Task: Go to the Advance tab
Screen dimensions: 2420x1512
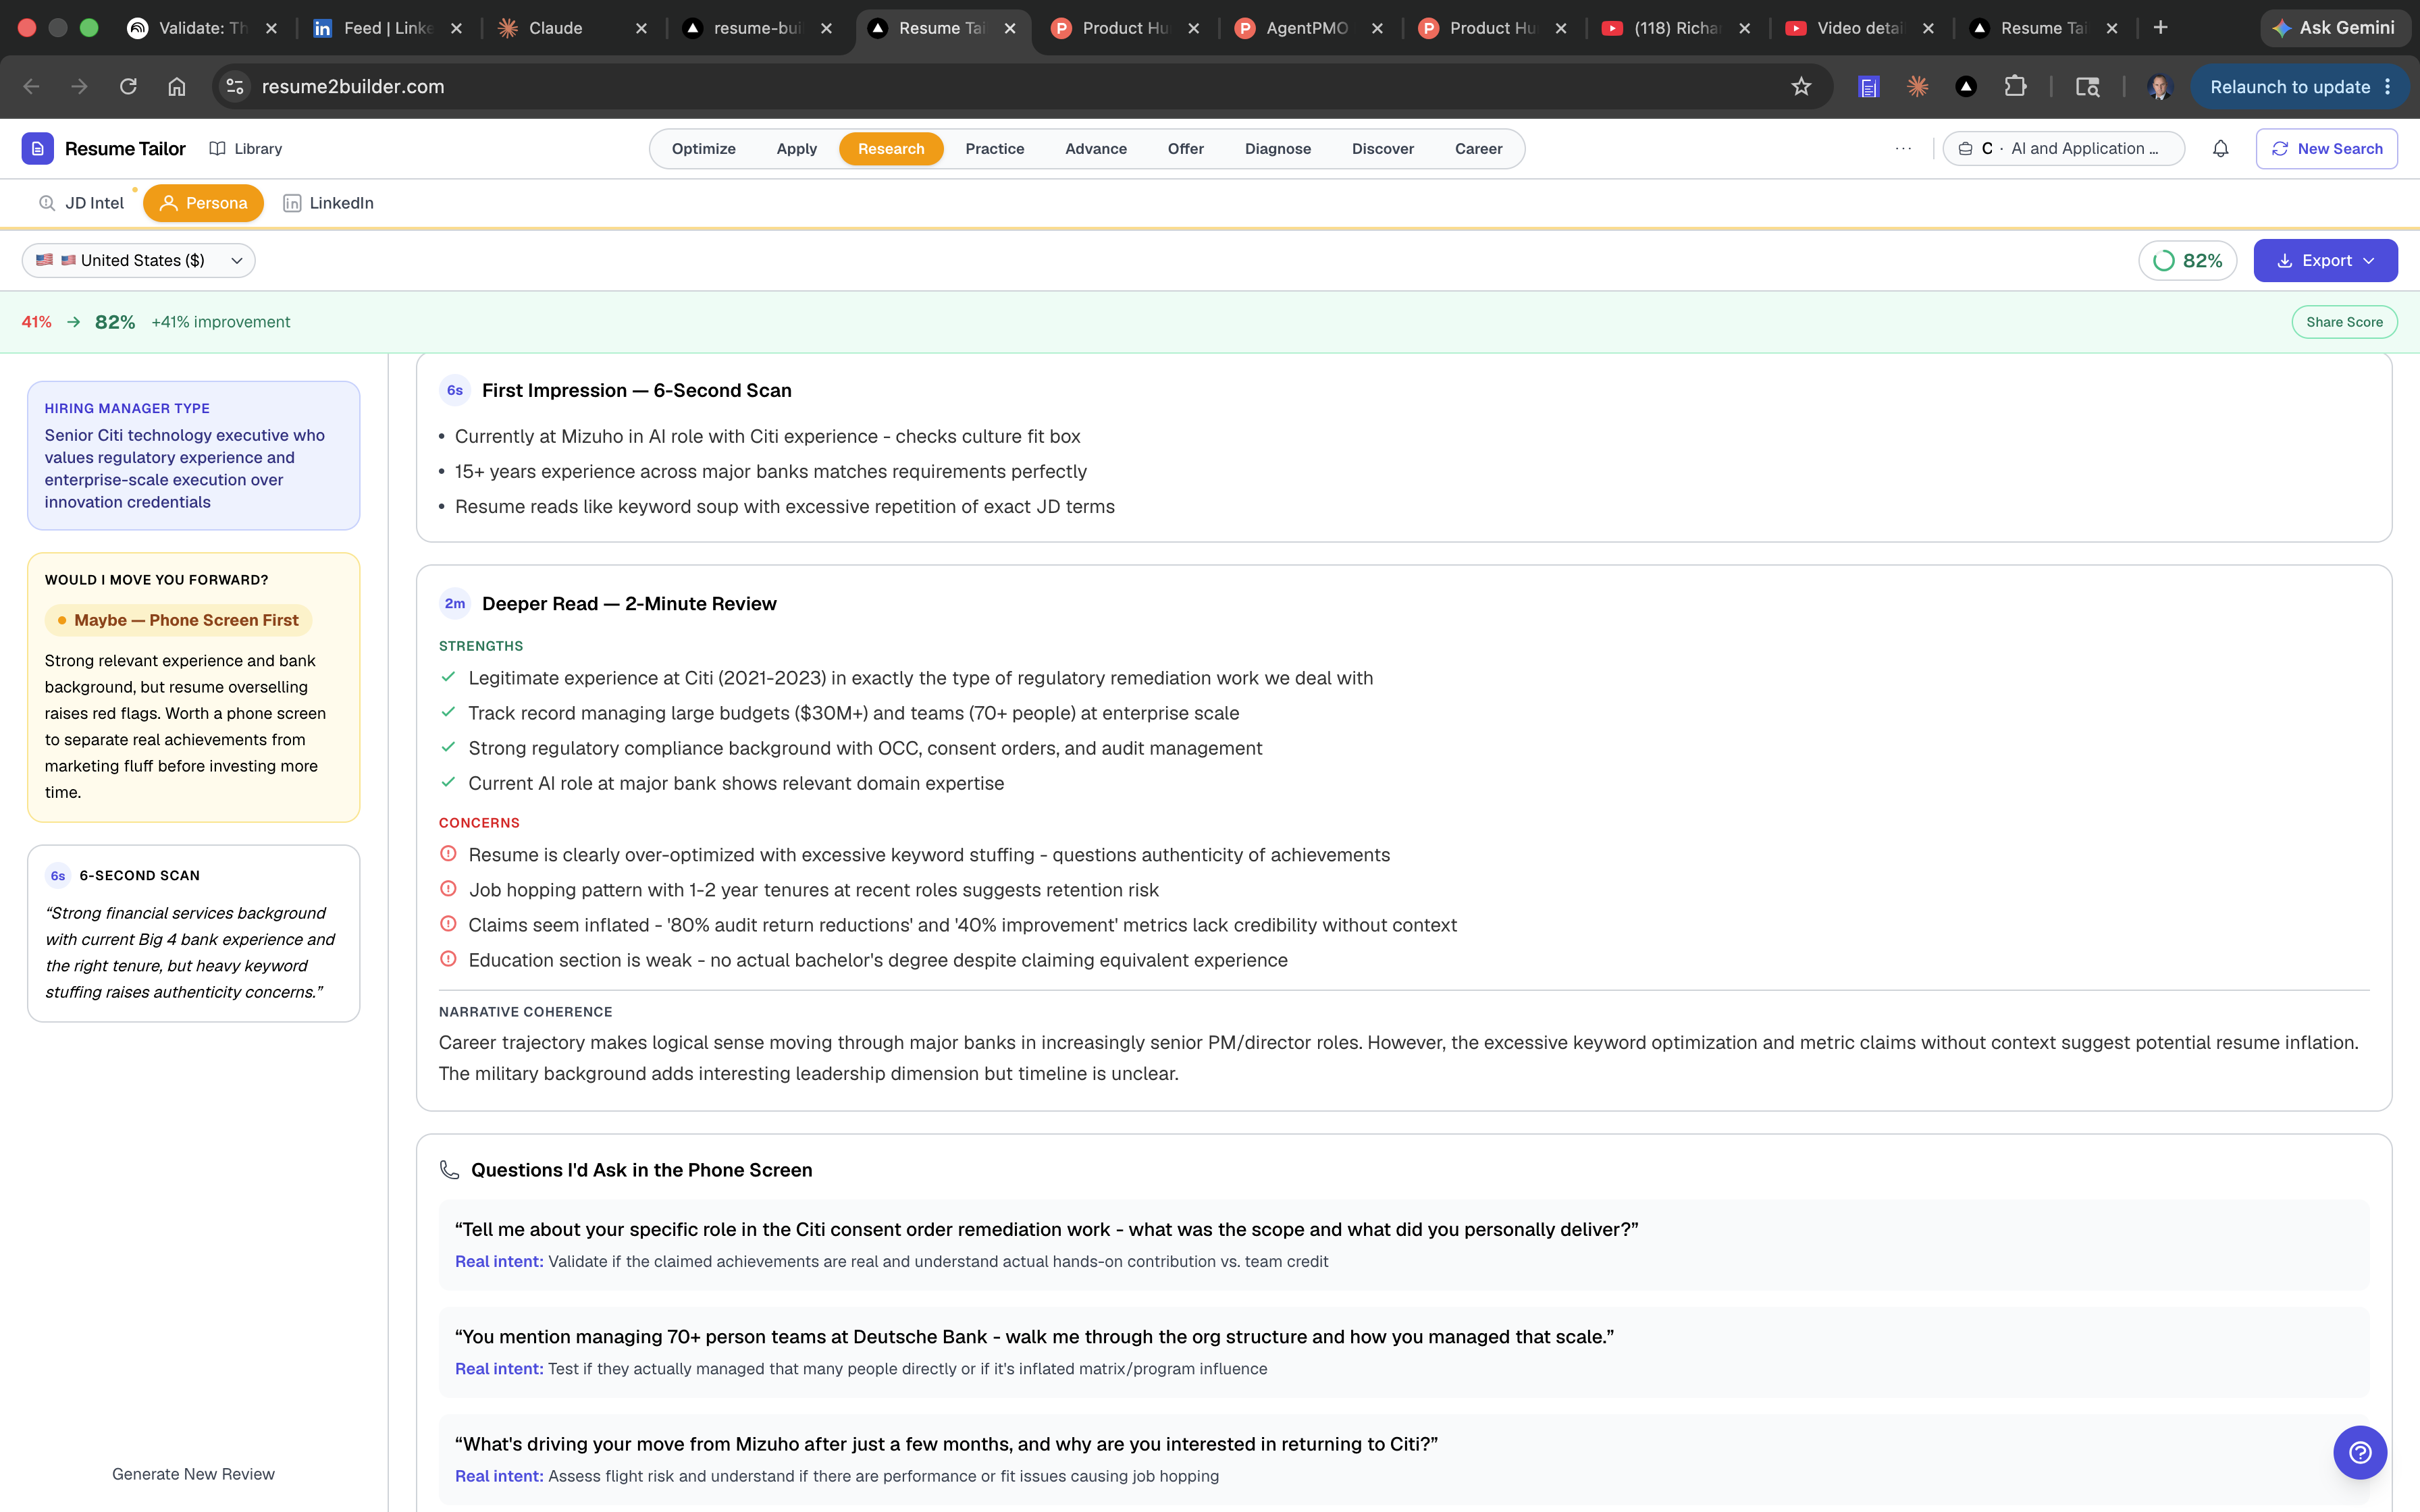Action: [1095, 148]
